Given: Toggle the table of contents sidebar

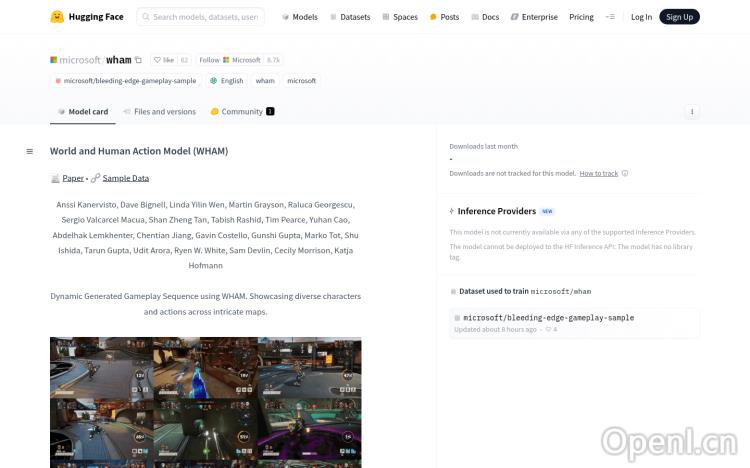Looking at the screenshot, I should click(30, 152).
